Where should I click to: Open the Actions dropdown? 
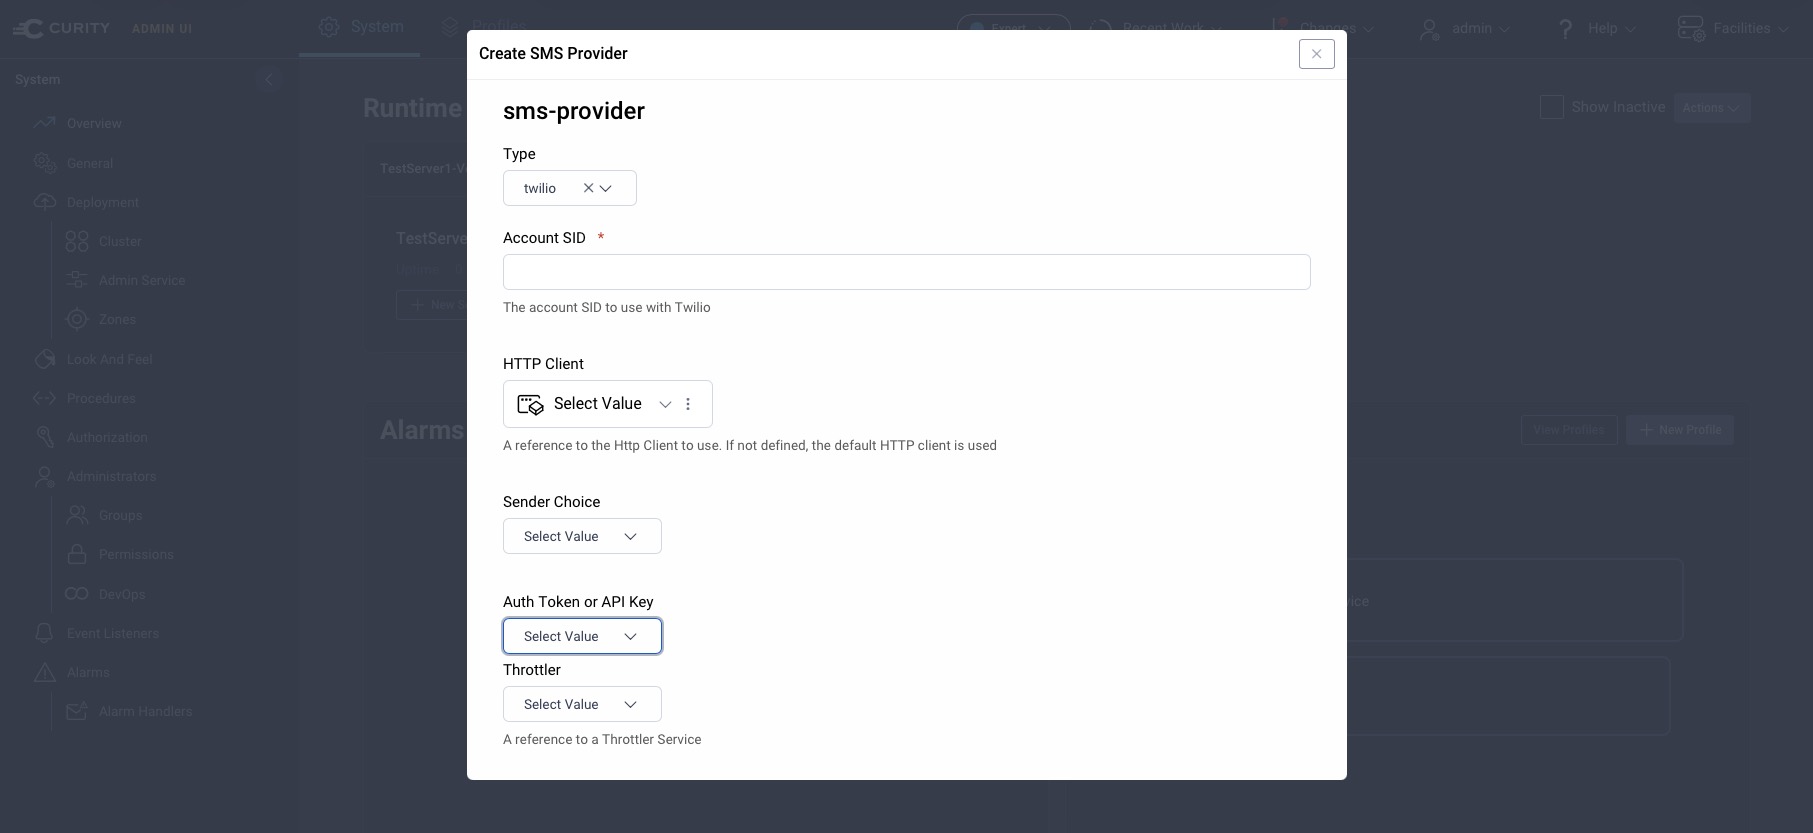tap(1712, 108)
